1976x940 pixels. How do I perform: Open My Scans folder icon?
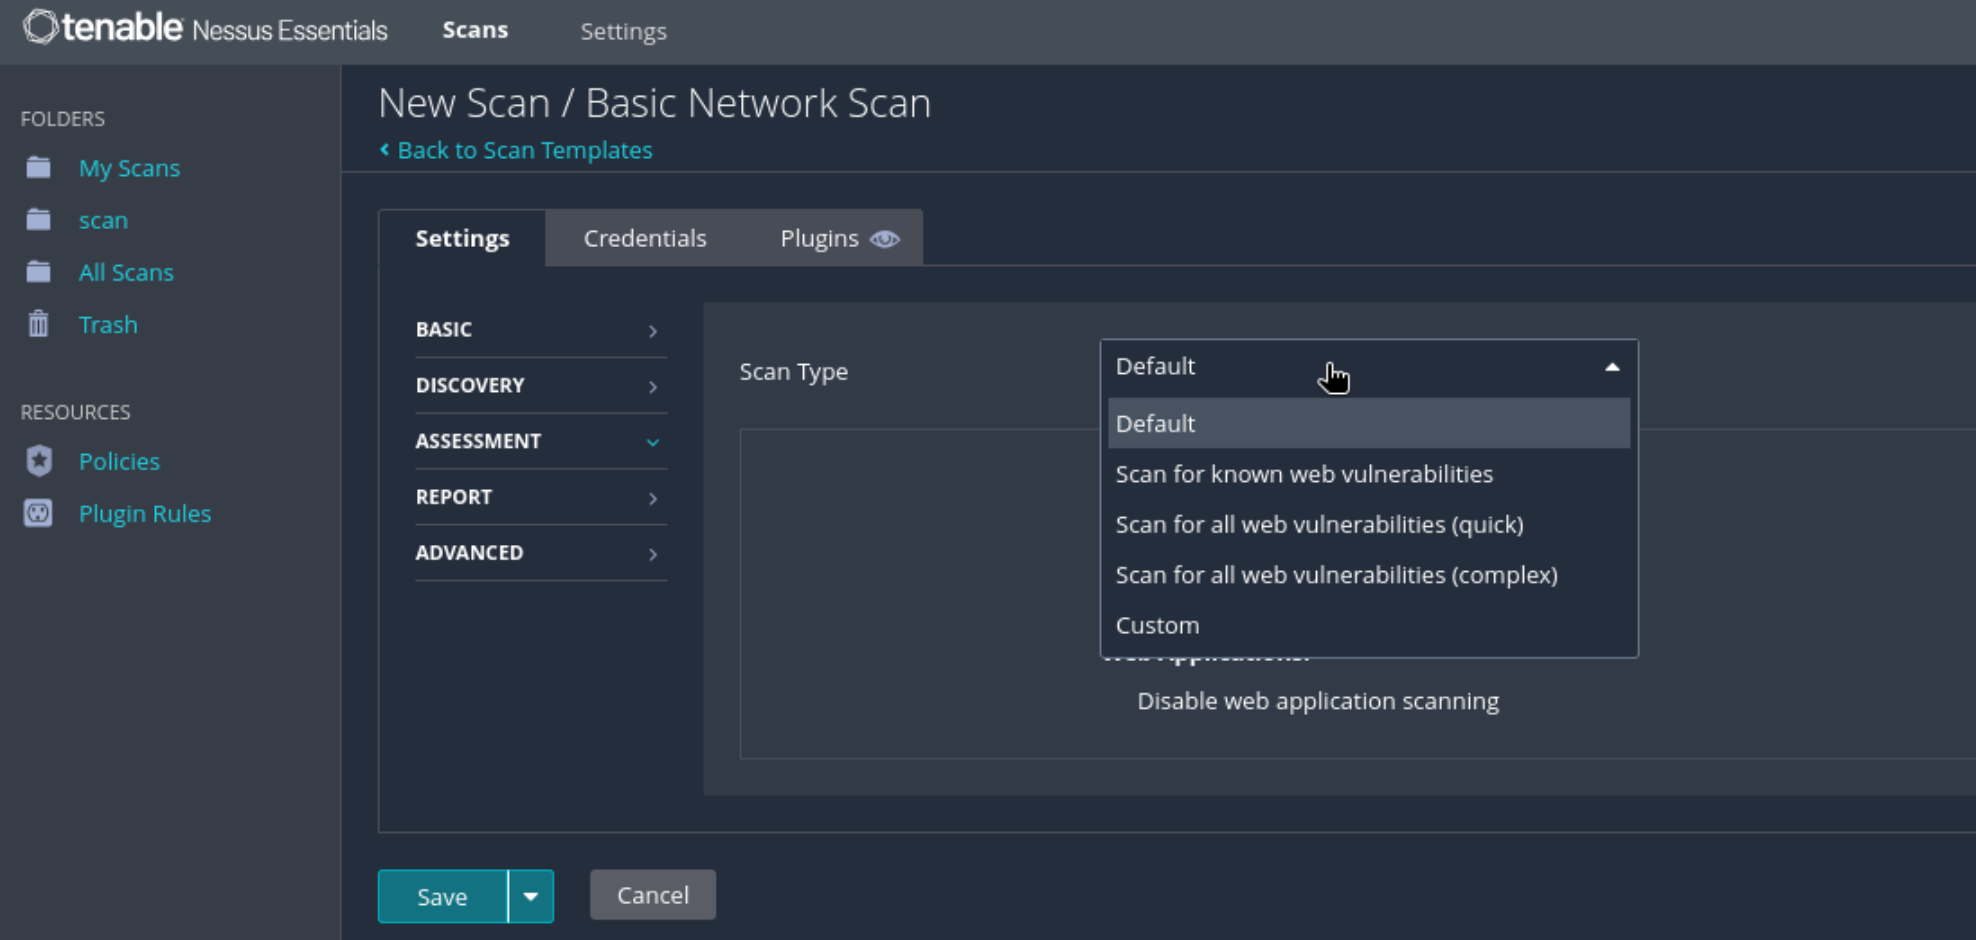(39, 167)
